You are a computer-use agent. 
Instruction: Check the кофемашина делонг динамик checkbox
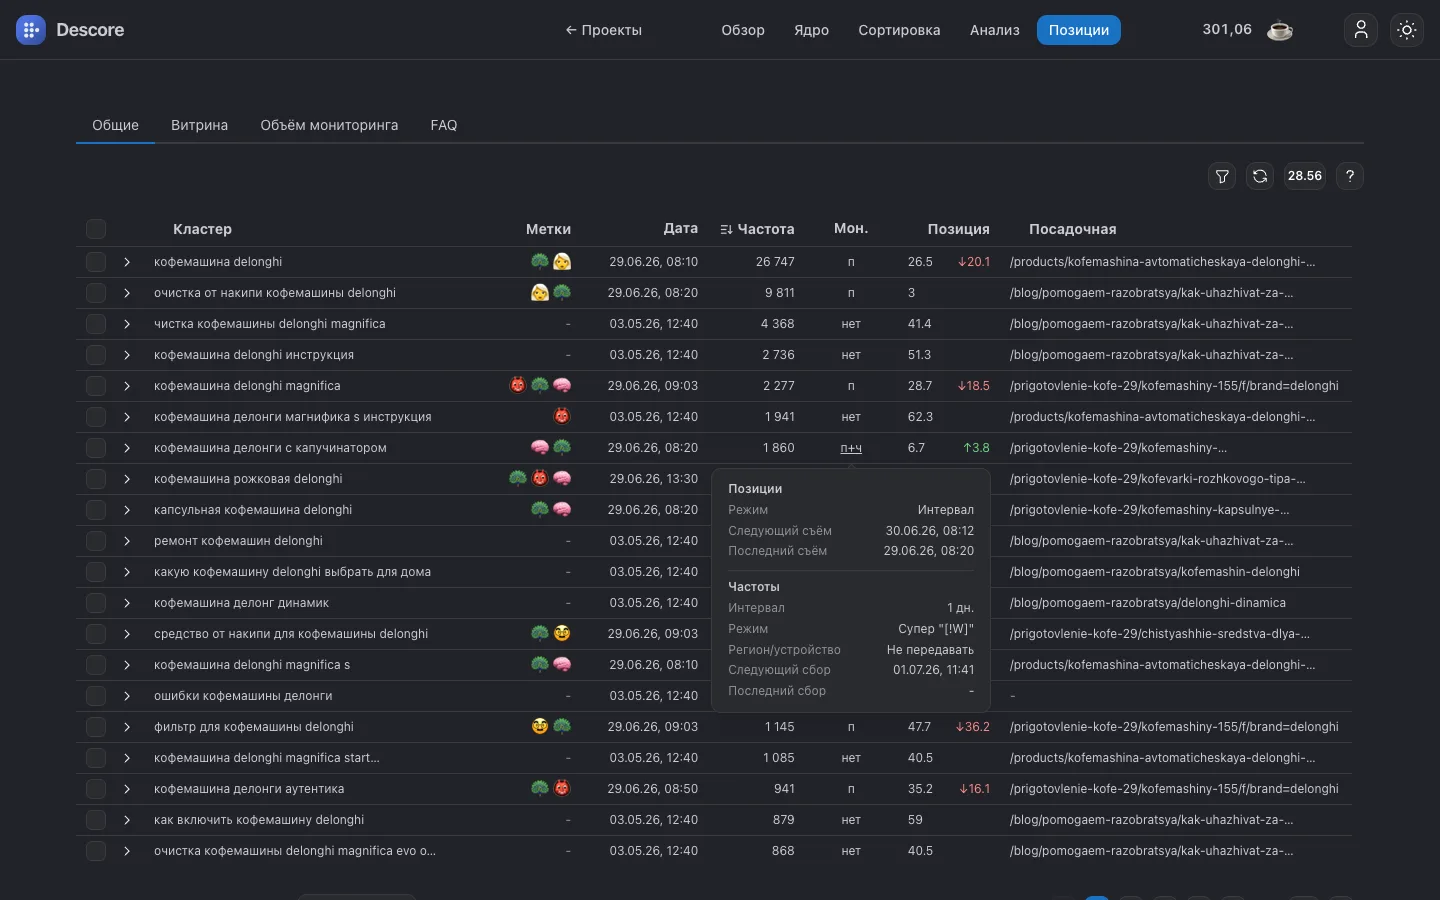tap(96, 603)
